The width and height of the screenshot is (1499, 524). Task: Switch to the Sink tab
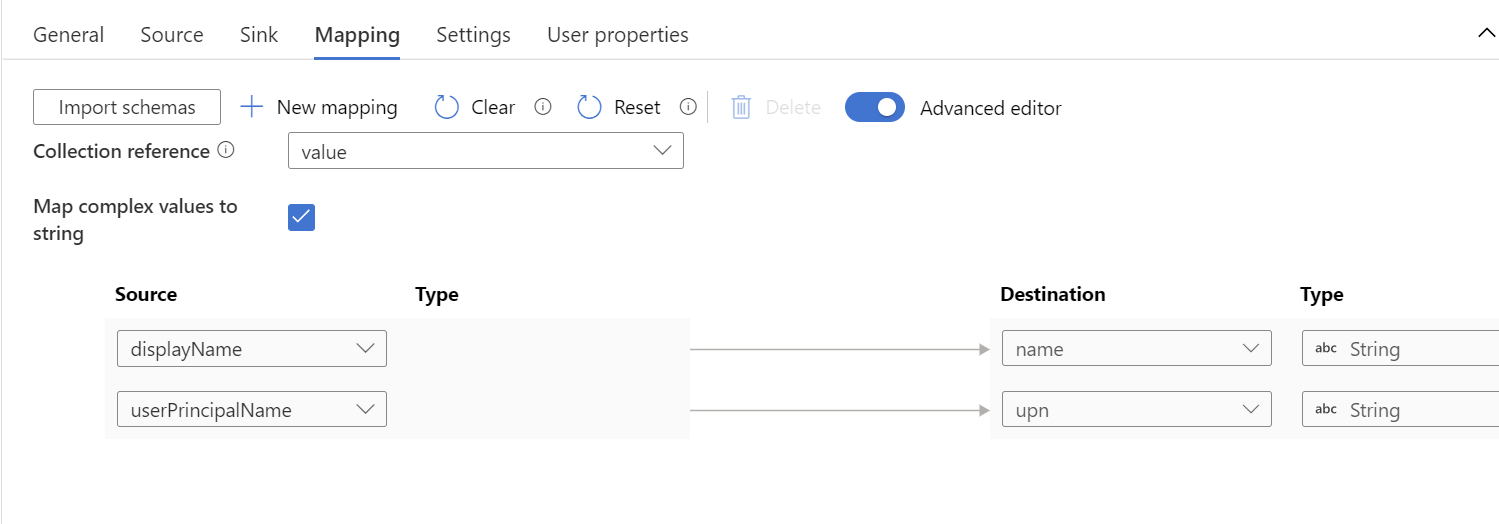tap(259, 35)
